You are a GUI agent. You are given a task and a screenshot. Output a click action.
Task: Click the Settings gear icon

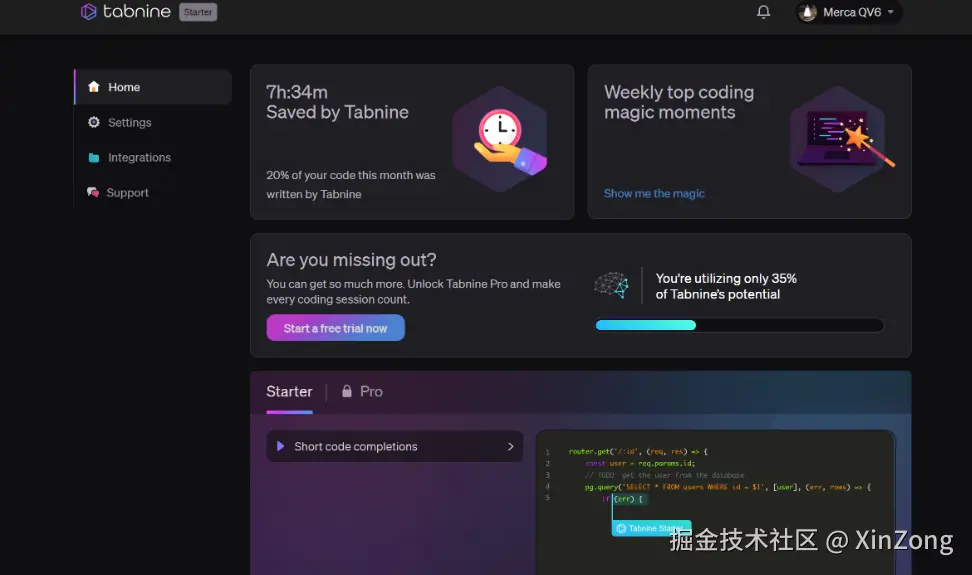pyautogui.click(x=94, y=122)
